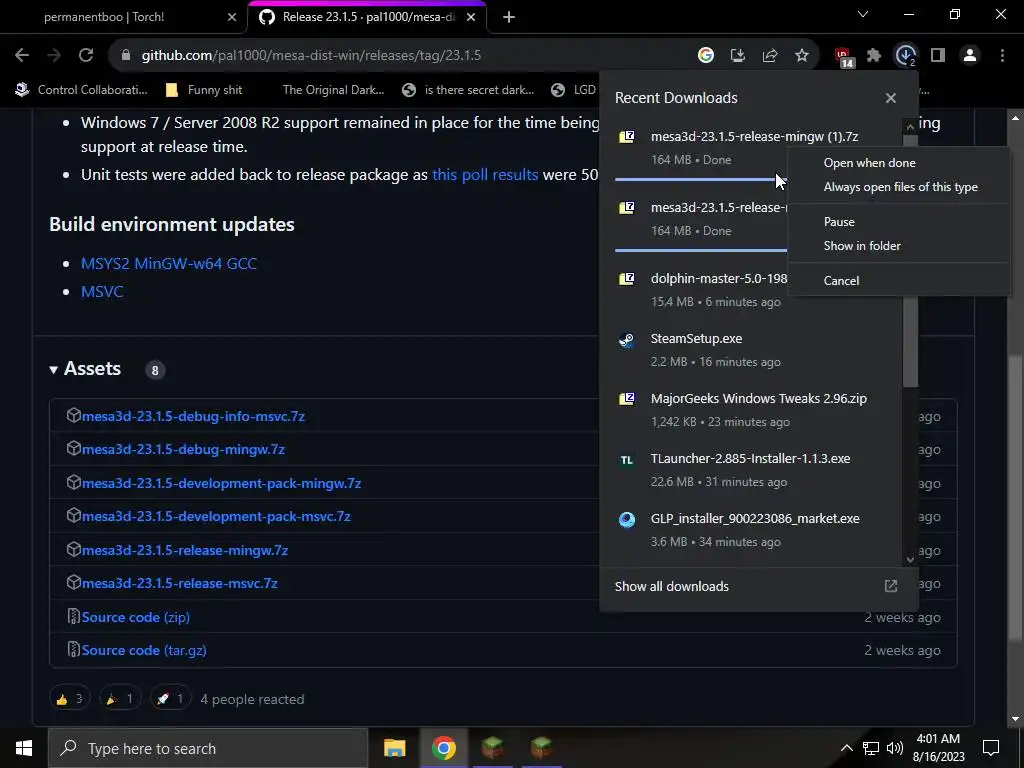Open Control Collaborati... bookmark
This screenshot has height=768, width=1024.
click(x=82, y=90)
